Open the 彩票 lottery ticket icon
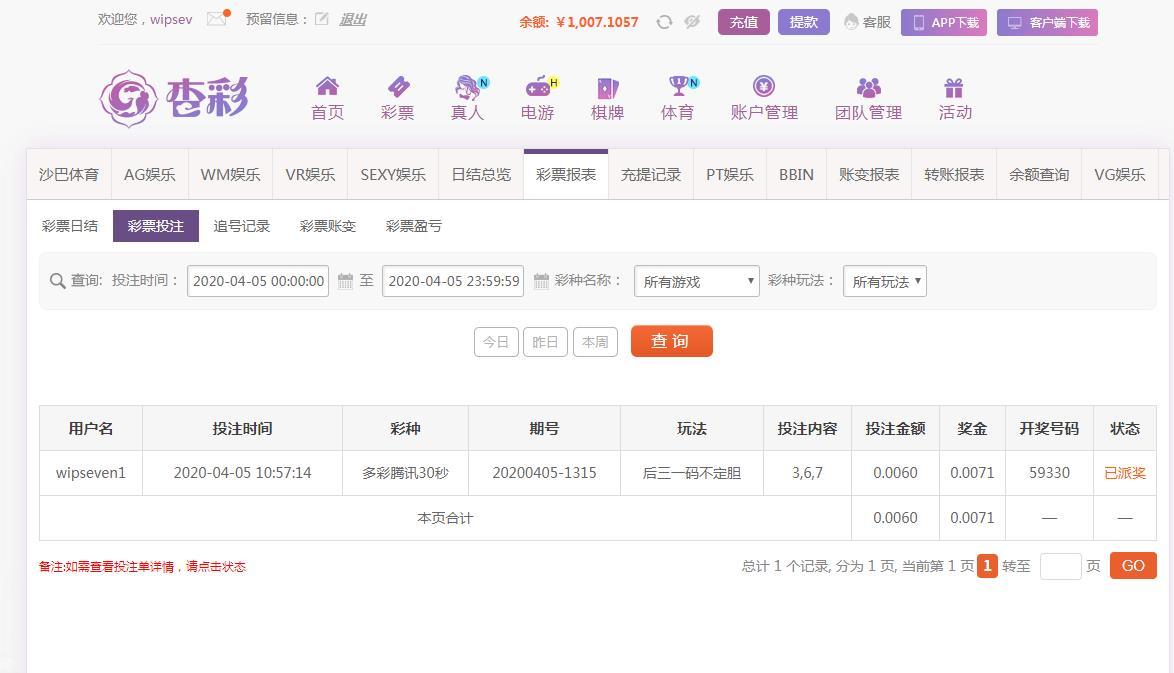Viewport: 1174px width, 673px height. 397,87
